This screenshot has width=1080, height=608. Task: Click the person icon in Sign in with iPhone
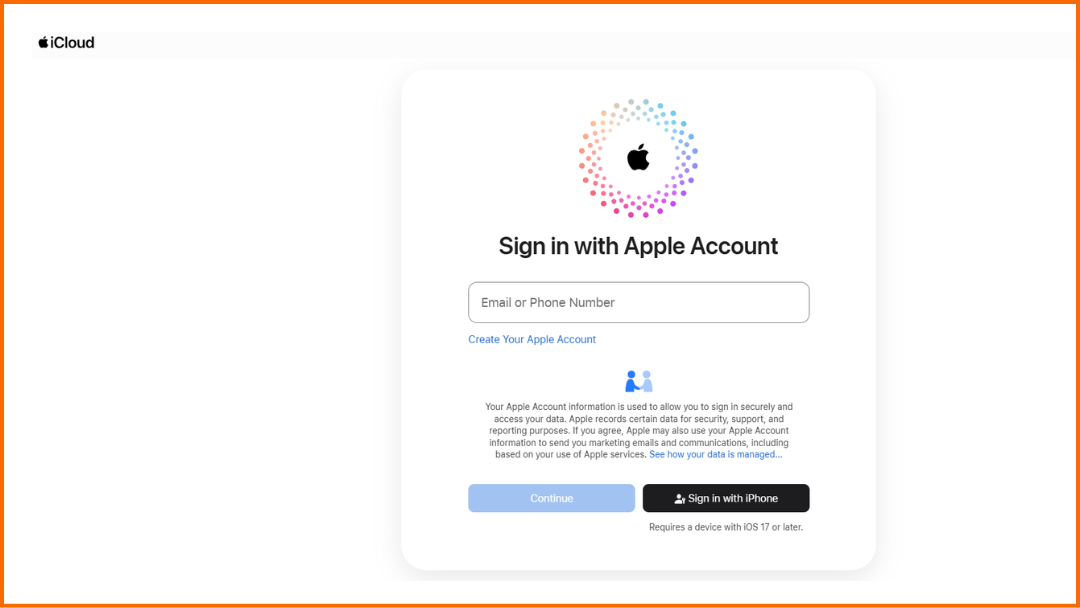point(679,499)
